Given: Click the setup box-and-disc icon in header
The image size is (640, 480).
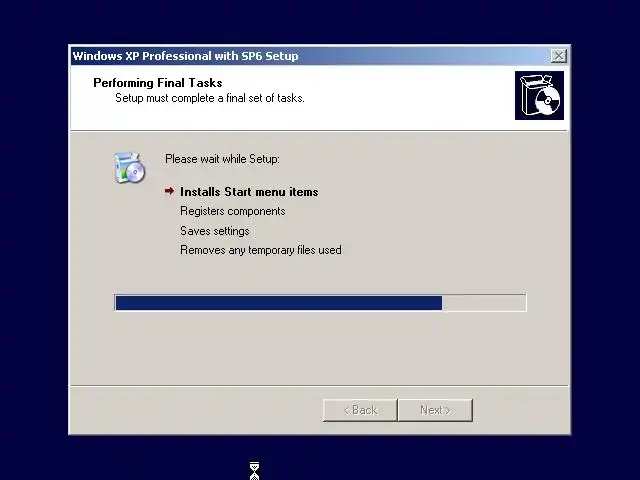Looking at the screenshot, I should click(x=539, y=96).
